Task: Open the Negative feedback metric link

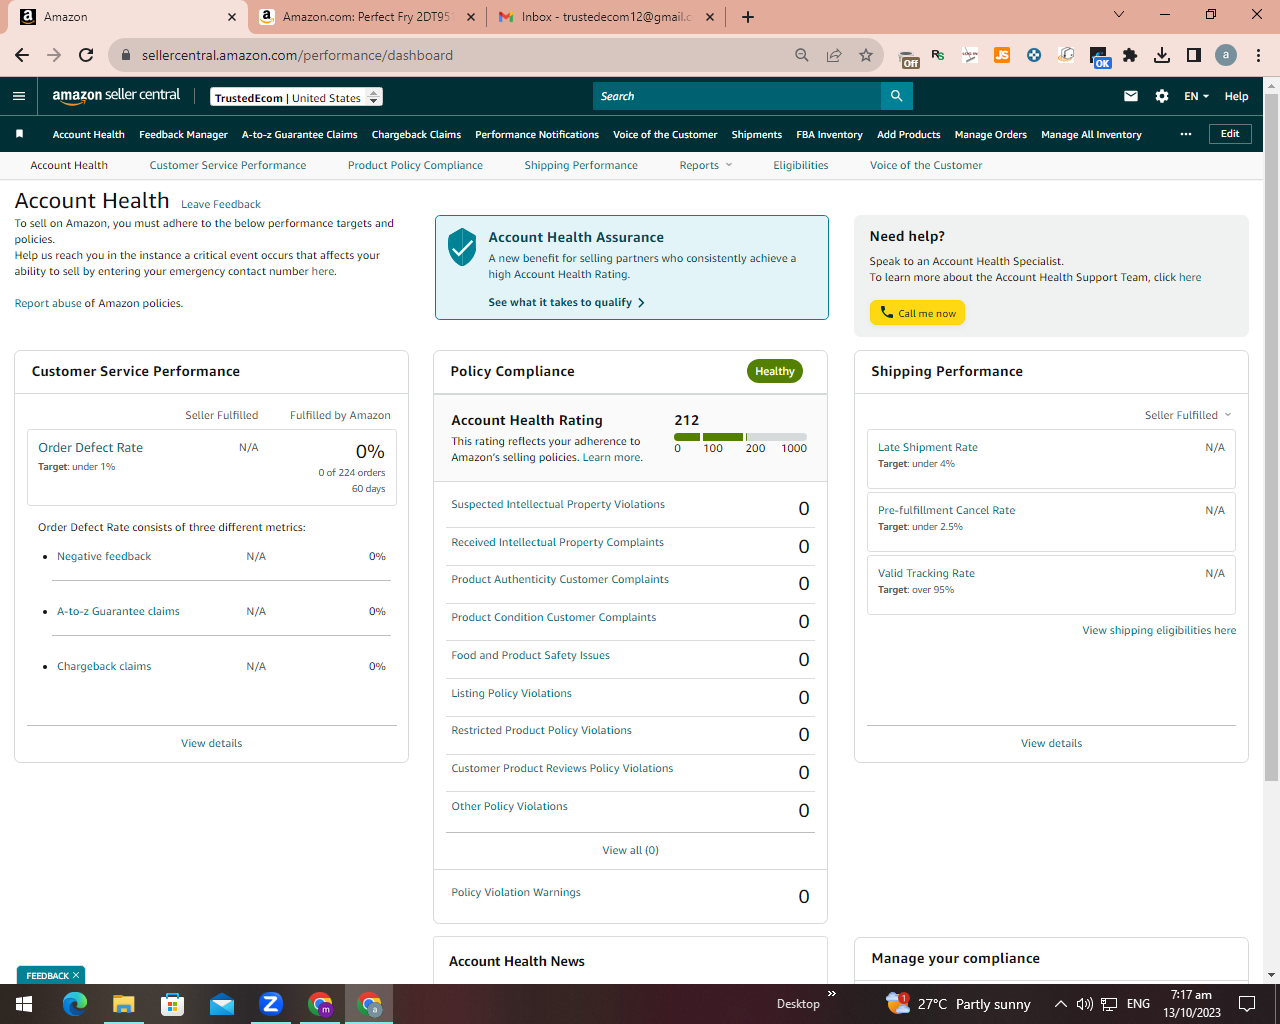Action: pos(104,556)
